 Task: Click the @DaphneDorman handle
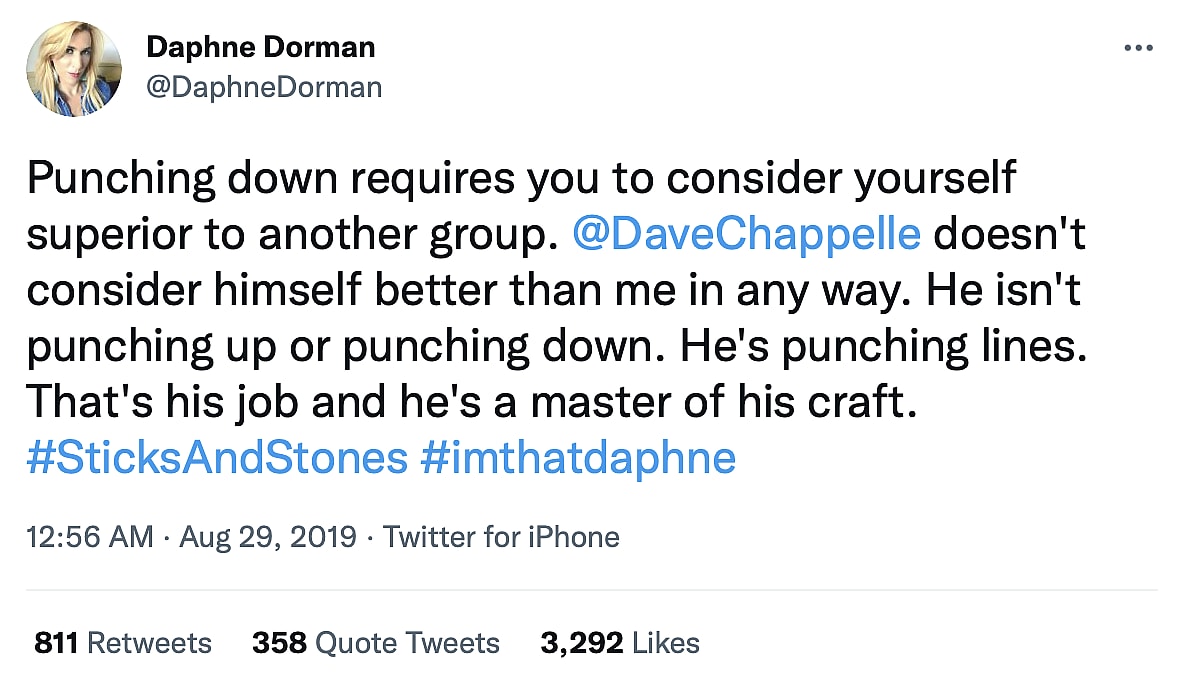click(x=264, y=87)
